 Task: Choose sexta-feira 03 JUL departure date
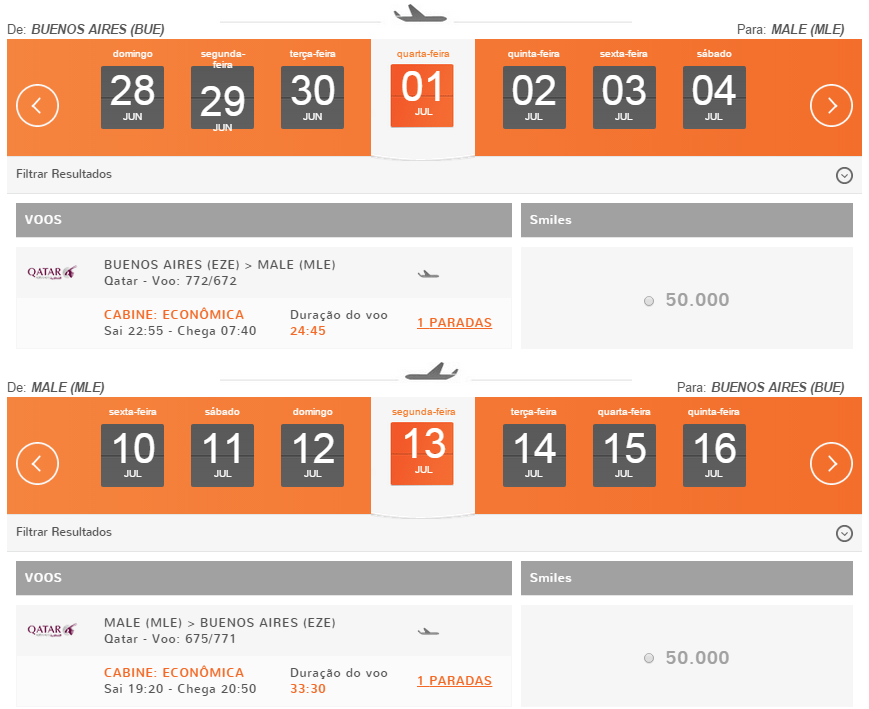click(624, 98)
